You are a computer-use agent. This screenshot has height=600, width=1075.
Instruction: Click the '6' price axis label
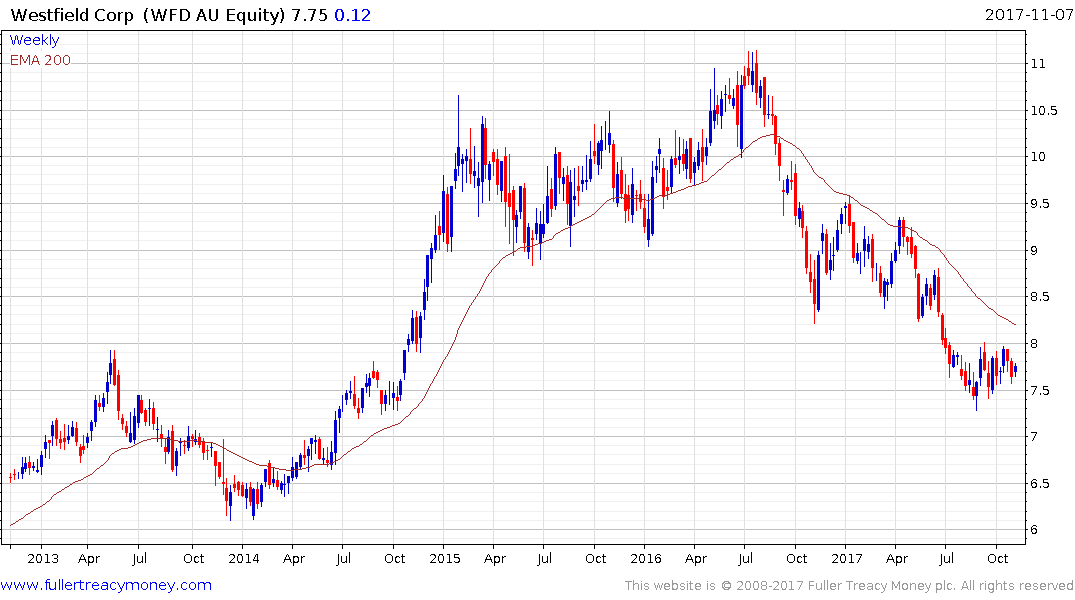coord(1034,530)
